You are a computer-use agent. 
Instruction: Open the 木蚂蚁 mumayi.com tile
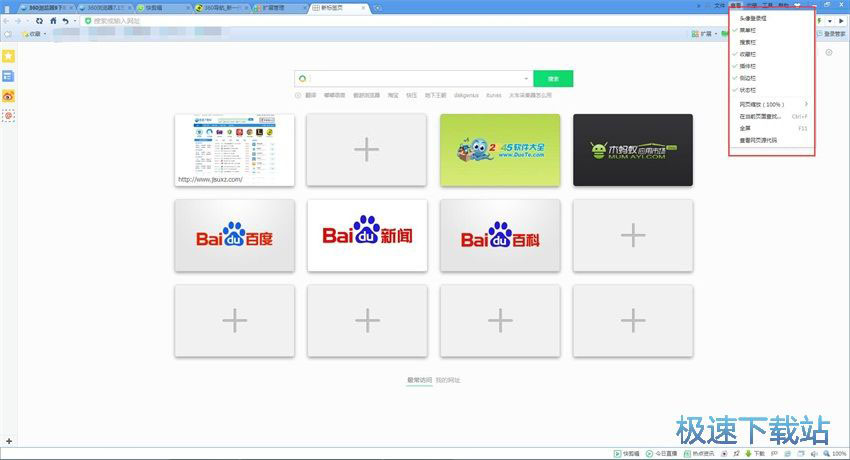coord(633,150)
